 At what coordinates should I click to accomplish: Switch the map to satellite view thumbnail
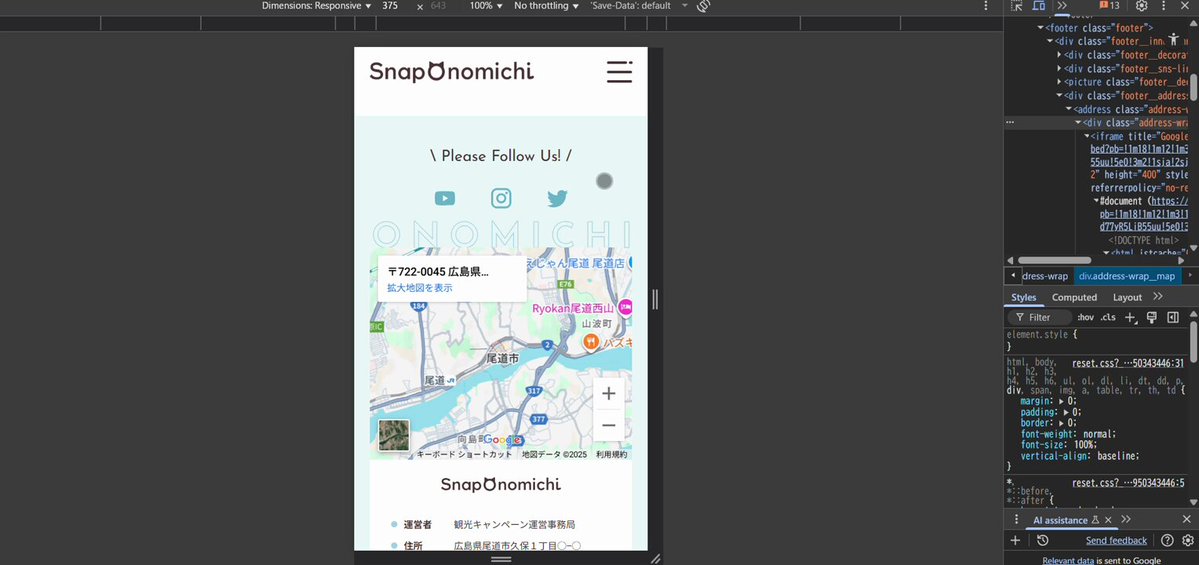[x=394, y=435]
